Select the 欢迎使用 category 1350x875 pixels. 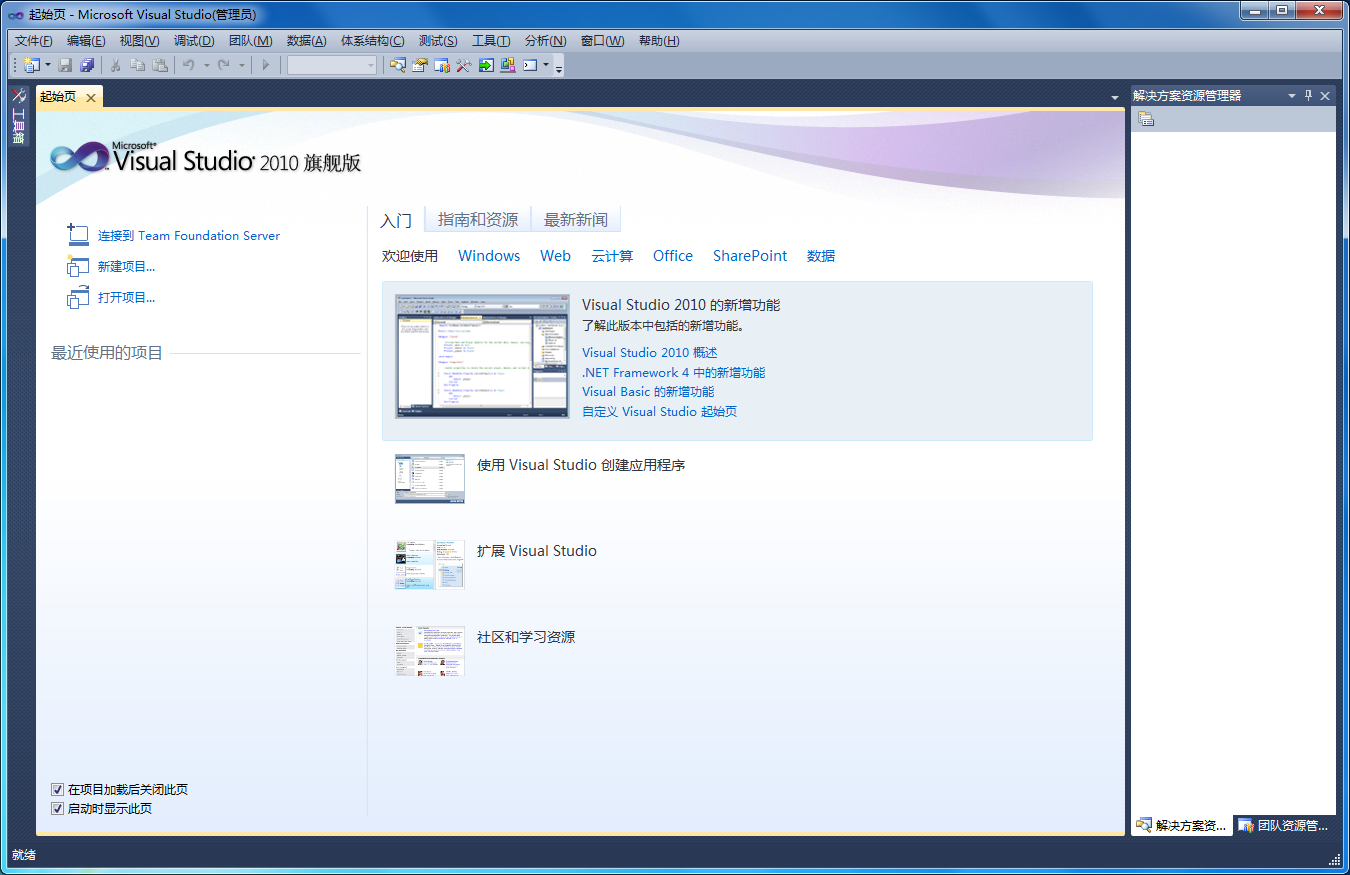410,256
